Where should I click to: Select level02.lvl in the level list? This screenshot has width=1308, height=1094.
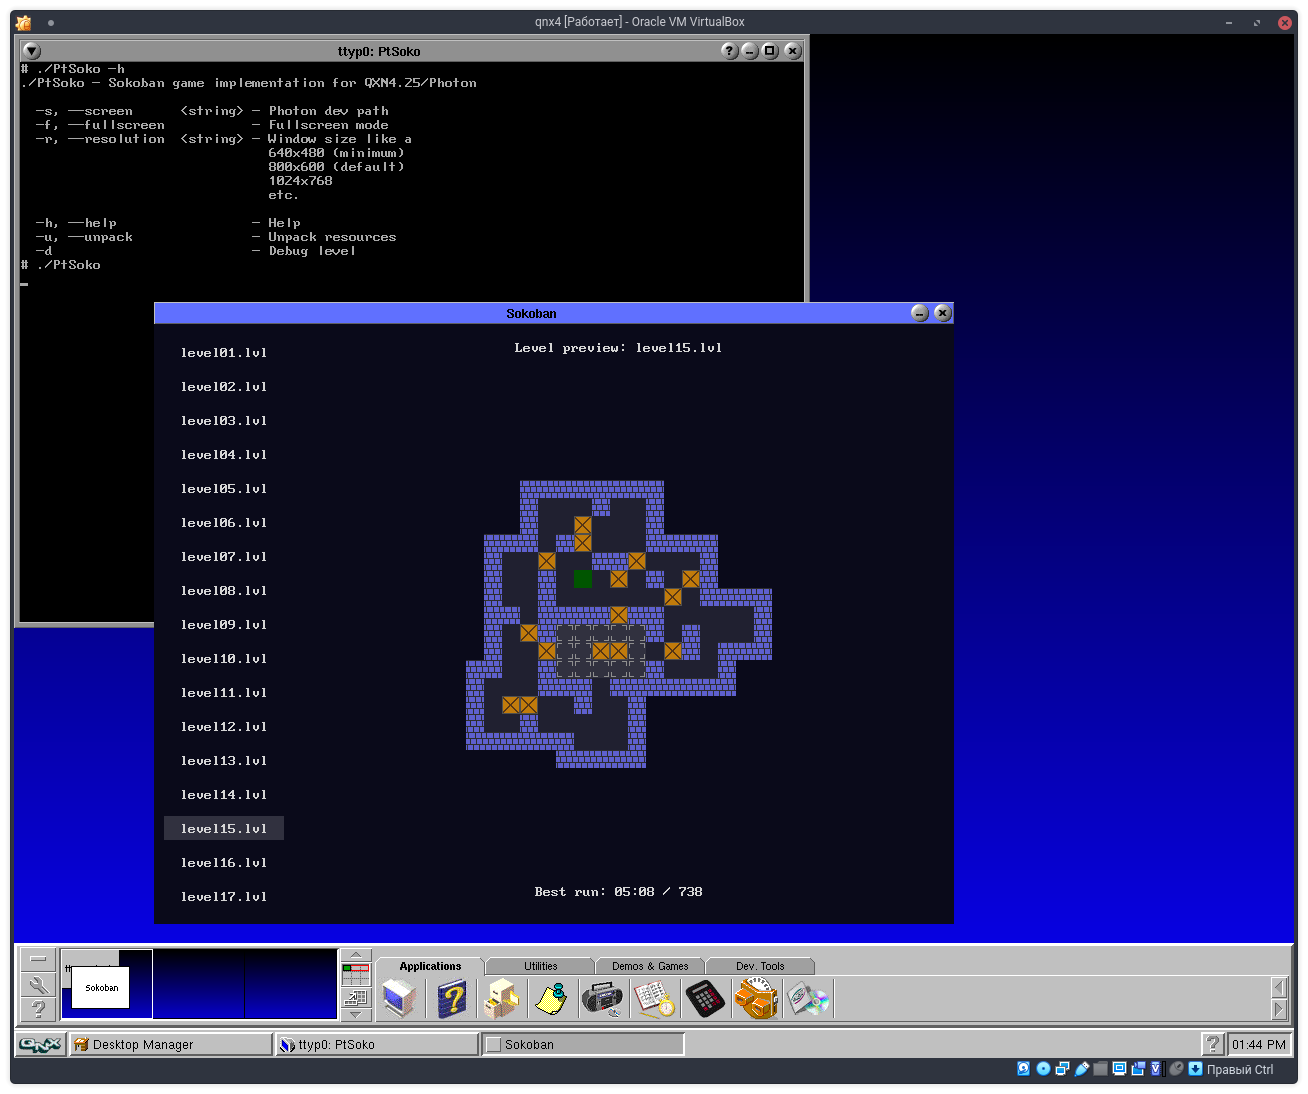point(224,387)
